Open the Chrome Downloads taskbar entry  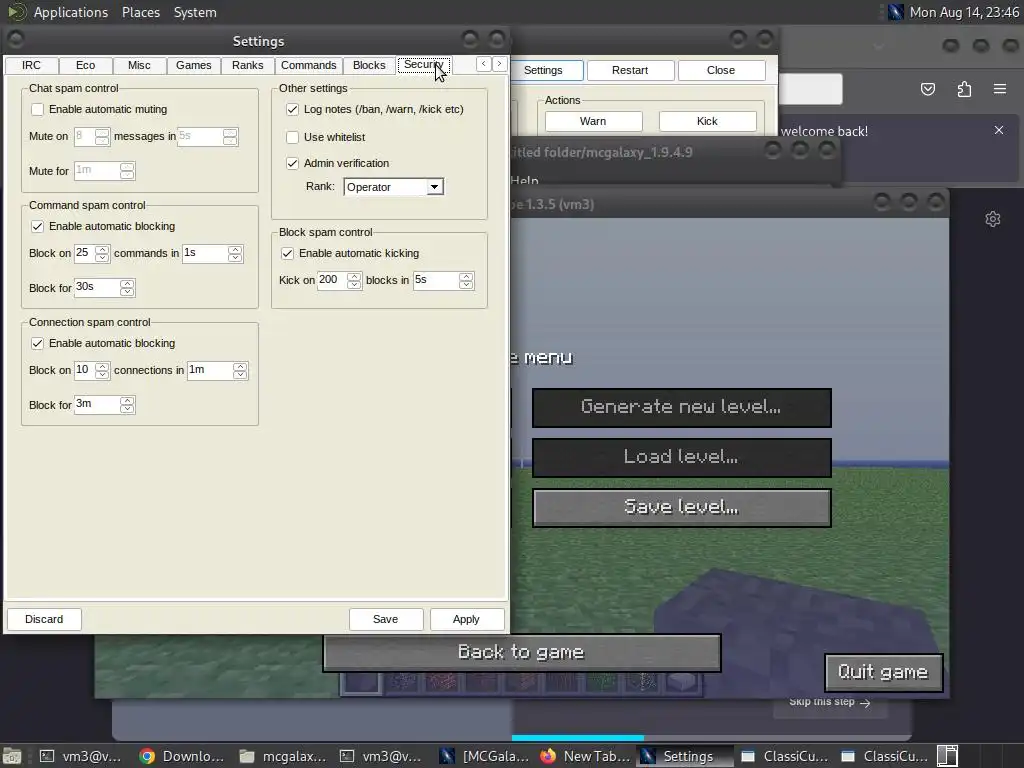182,756
